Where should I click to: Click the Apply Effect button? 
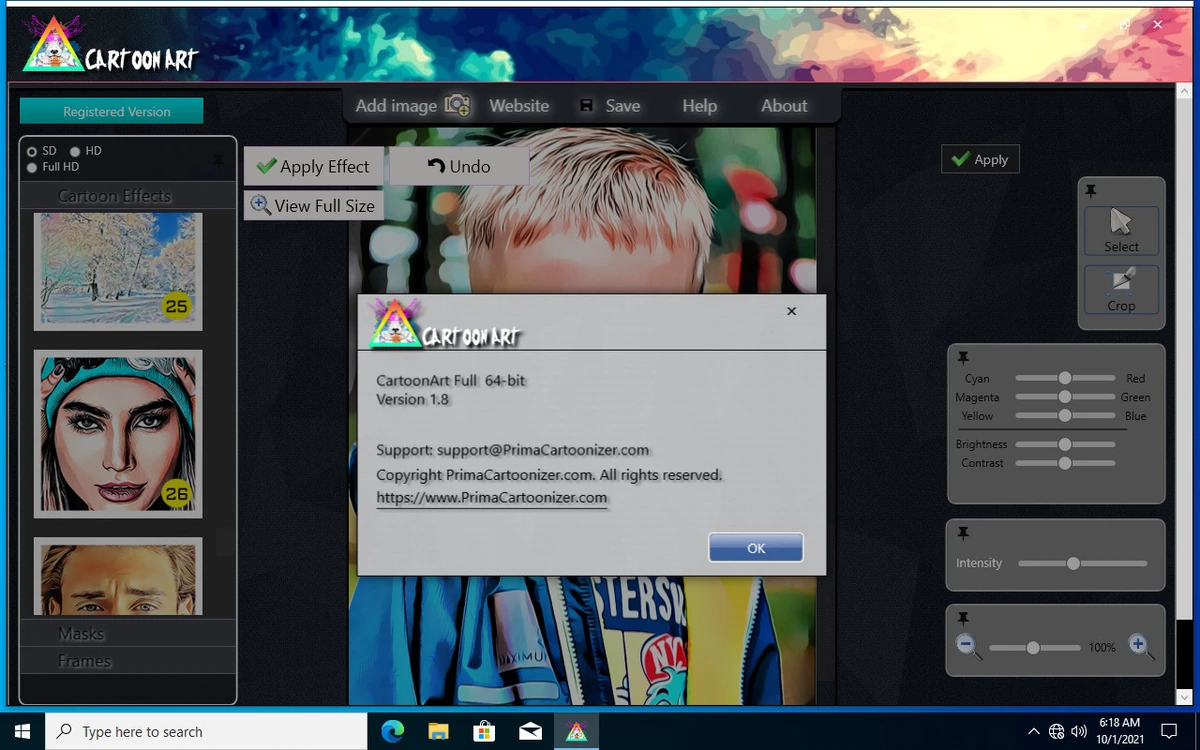(x=314, y=166)
